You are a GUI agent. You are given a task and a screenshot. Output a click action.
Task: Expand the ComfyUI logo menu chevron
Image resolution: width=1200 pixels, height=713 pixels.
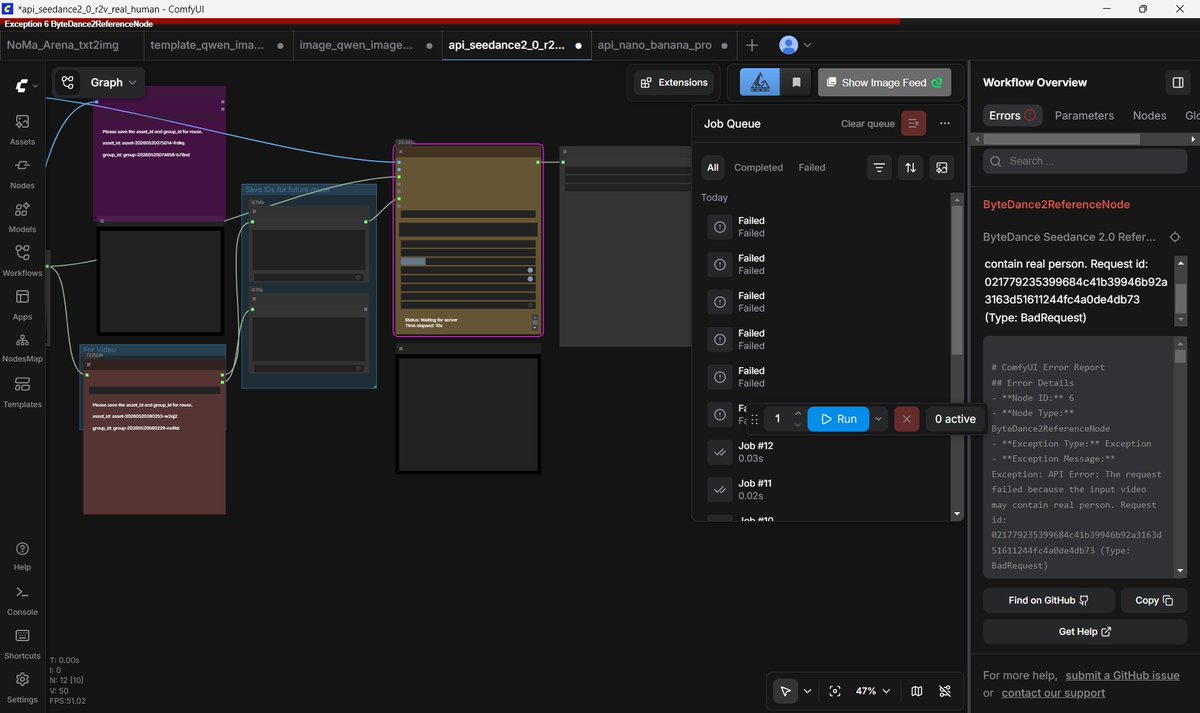click(36, 86)
